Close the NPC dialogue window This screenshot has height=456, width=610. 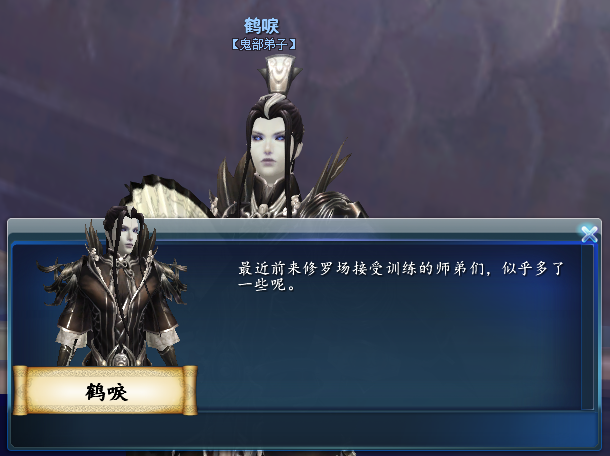coord(589,234)
